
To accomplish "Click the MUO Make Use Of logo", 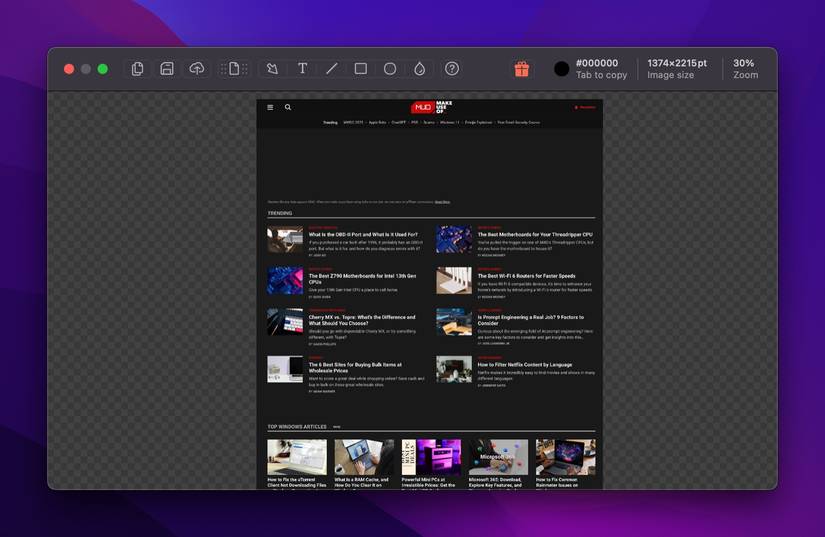I will point(431,107).
